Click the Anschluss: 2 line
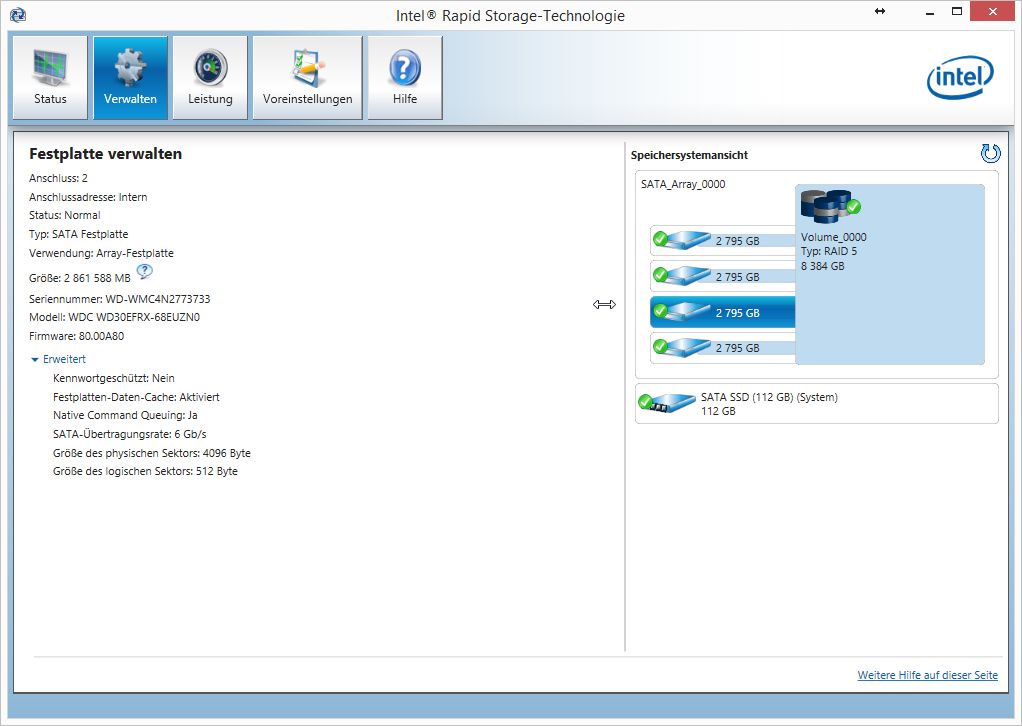 pyautogui.click(x=58, y=178)
